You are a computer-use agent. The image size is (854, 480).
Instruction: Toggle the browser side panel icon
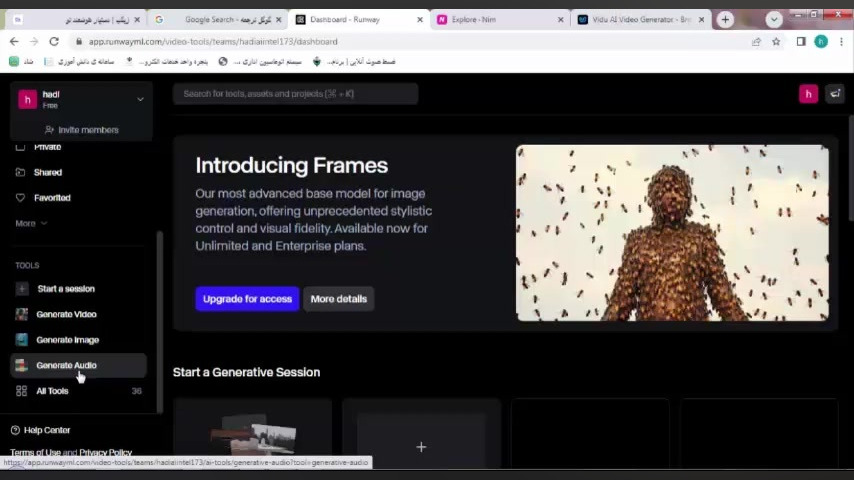click(801, 41)
